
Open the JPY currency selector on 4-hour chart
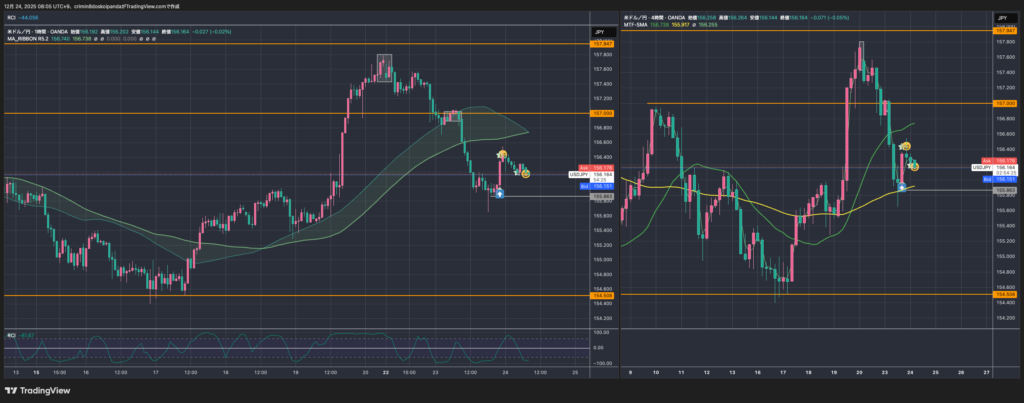coord(1003,19)
